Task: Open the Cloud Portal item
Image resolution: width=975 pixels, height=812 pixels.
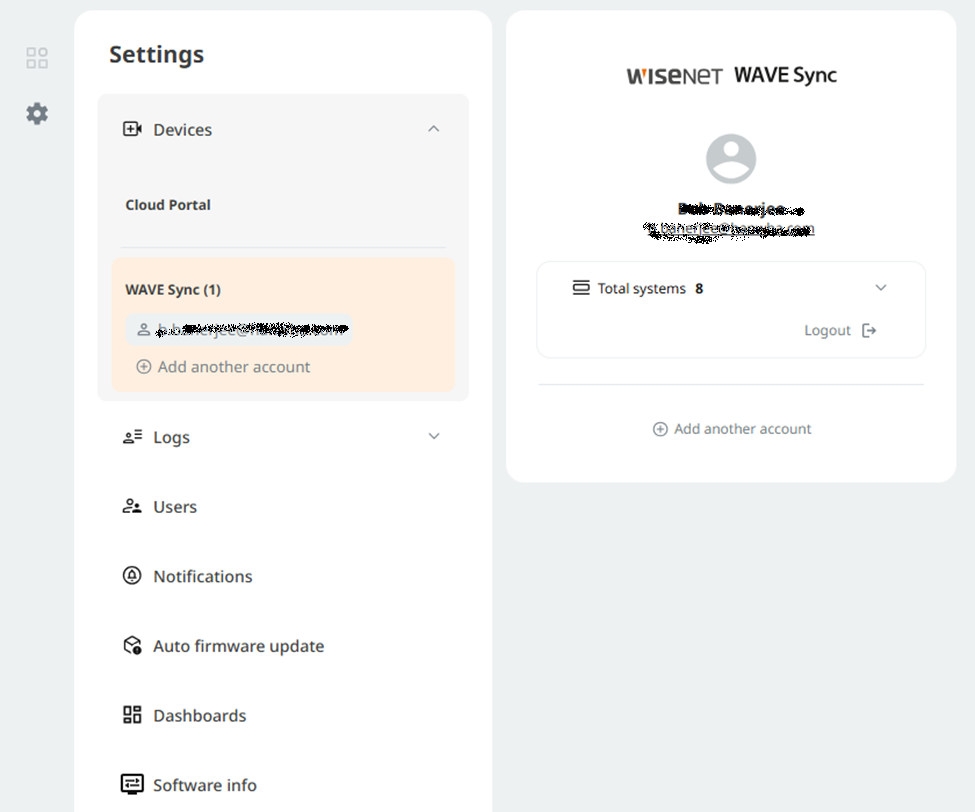Action: (168, 205)
